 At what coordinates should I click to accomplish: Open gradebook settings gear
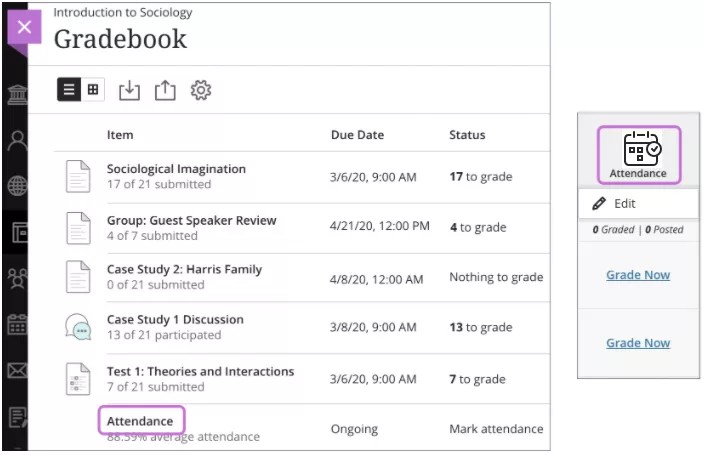(201, 91)
